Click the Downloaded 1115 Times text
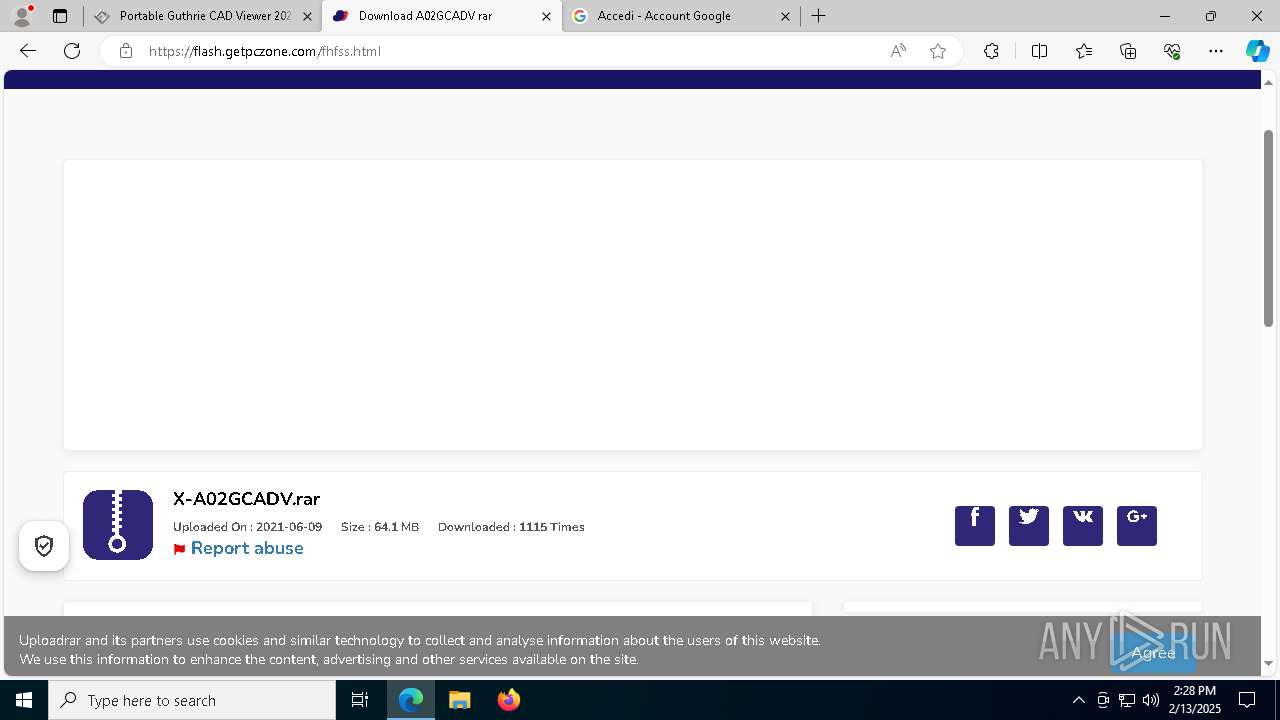 point(511,527)
